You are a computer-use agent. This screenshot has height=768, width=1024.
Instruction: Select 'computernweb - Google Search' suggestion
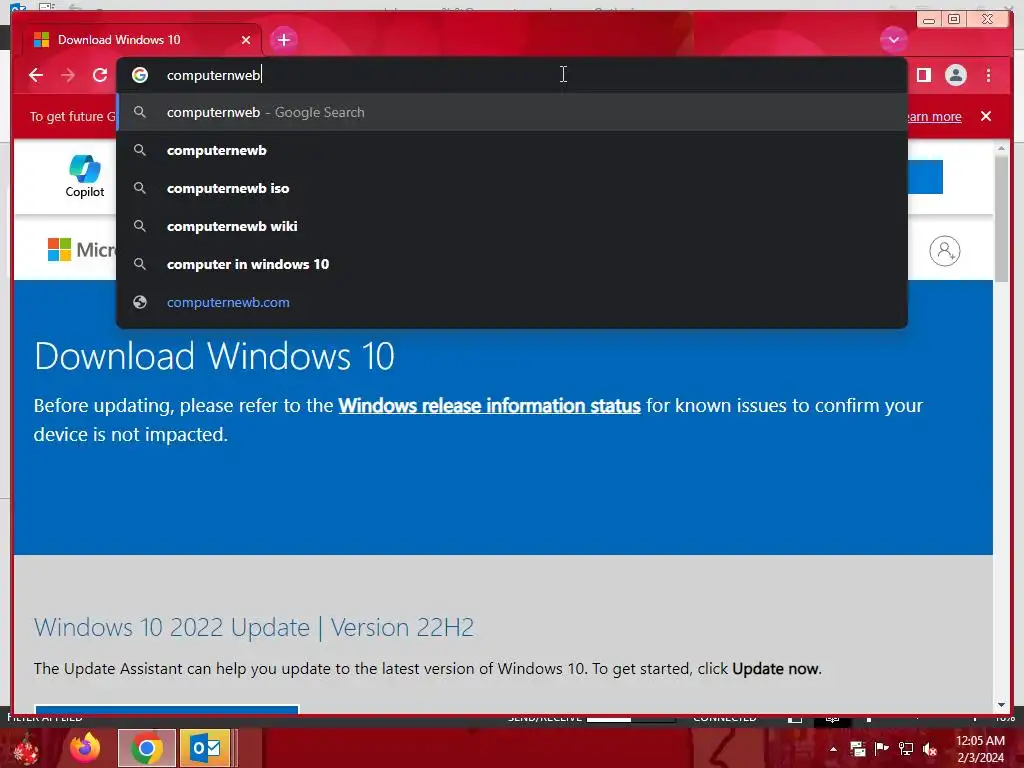512,112
